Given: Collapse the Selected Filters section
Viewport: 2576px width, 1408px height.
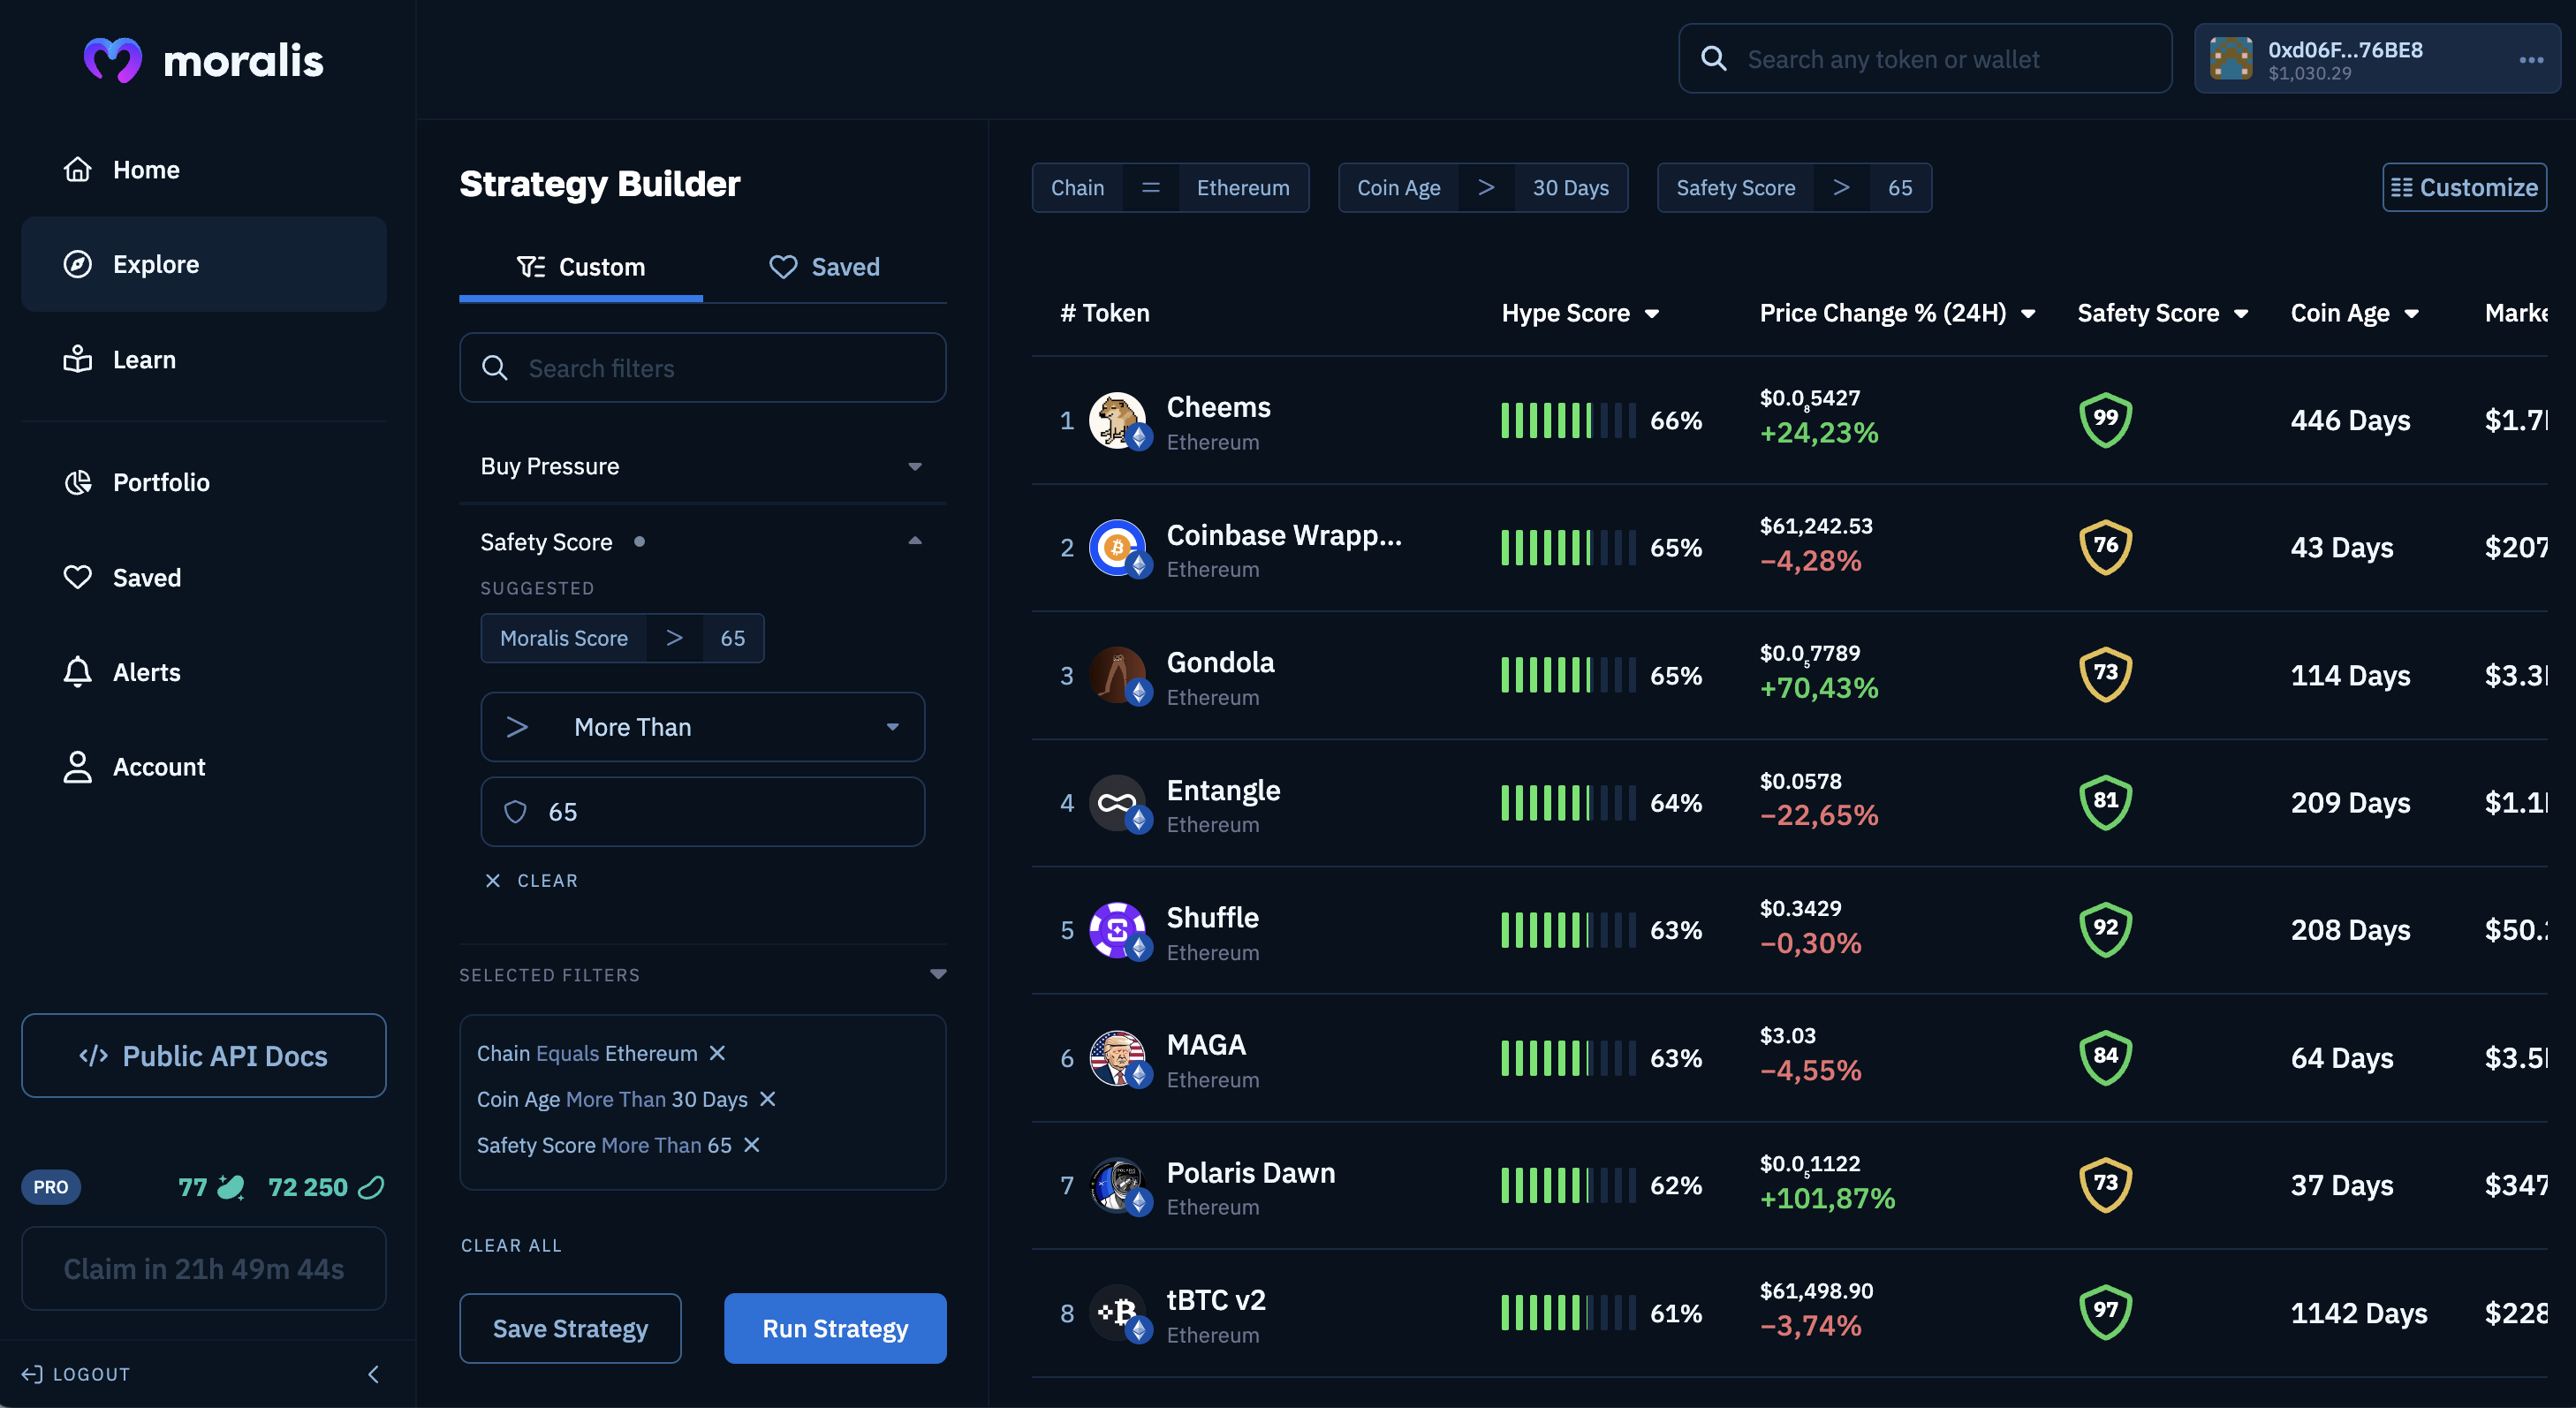Looking at the screenshot, I should tap(938, 974).
